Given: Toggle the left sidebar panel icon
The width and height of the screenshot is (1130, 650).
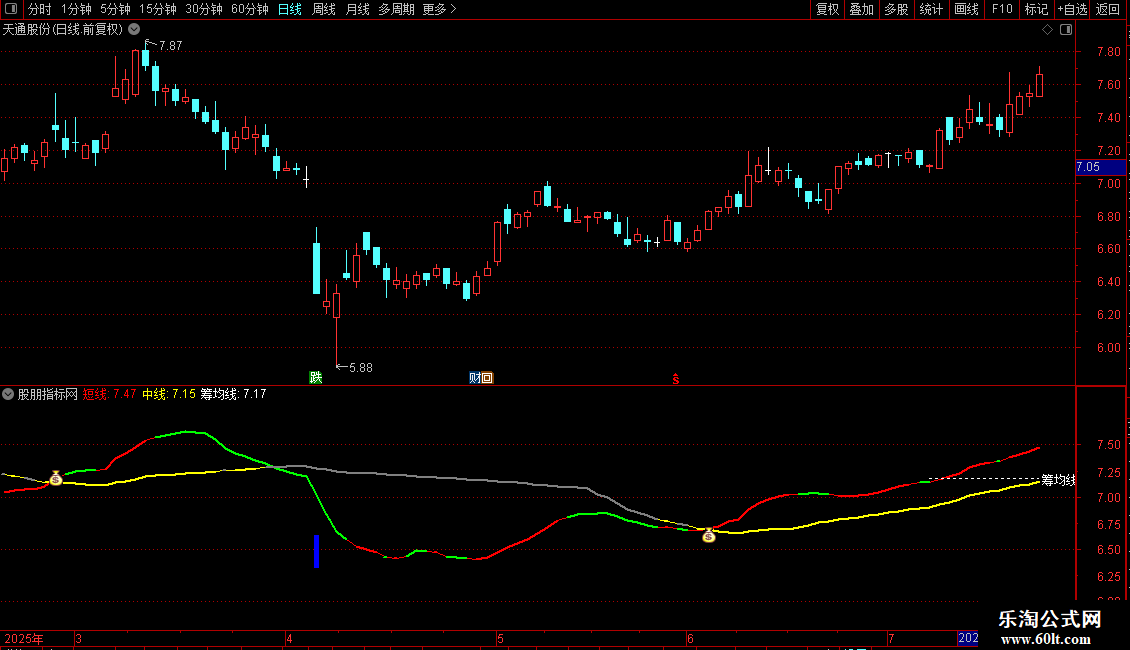Looking at the screenshot, I should pos(11,9).
